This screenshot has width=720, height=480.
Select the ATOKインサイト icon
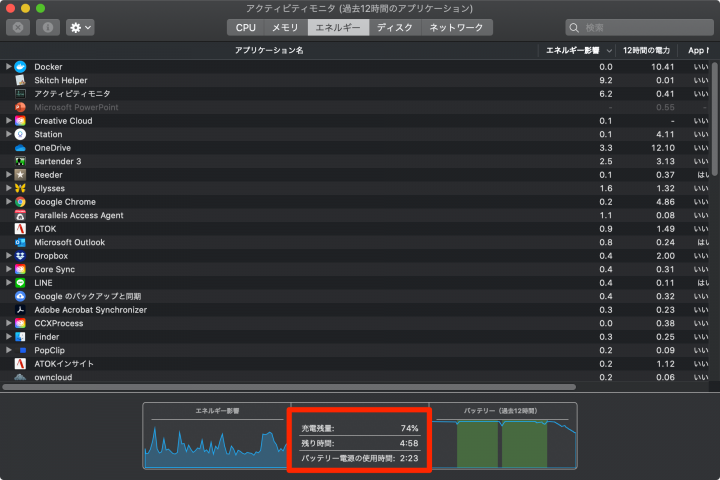coord(20,364)
